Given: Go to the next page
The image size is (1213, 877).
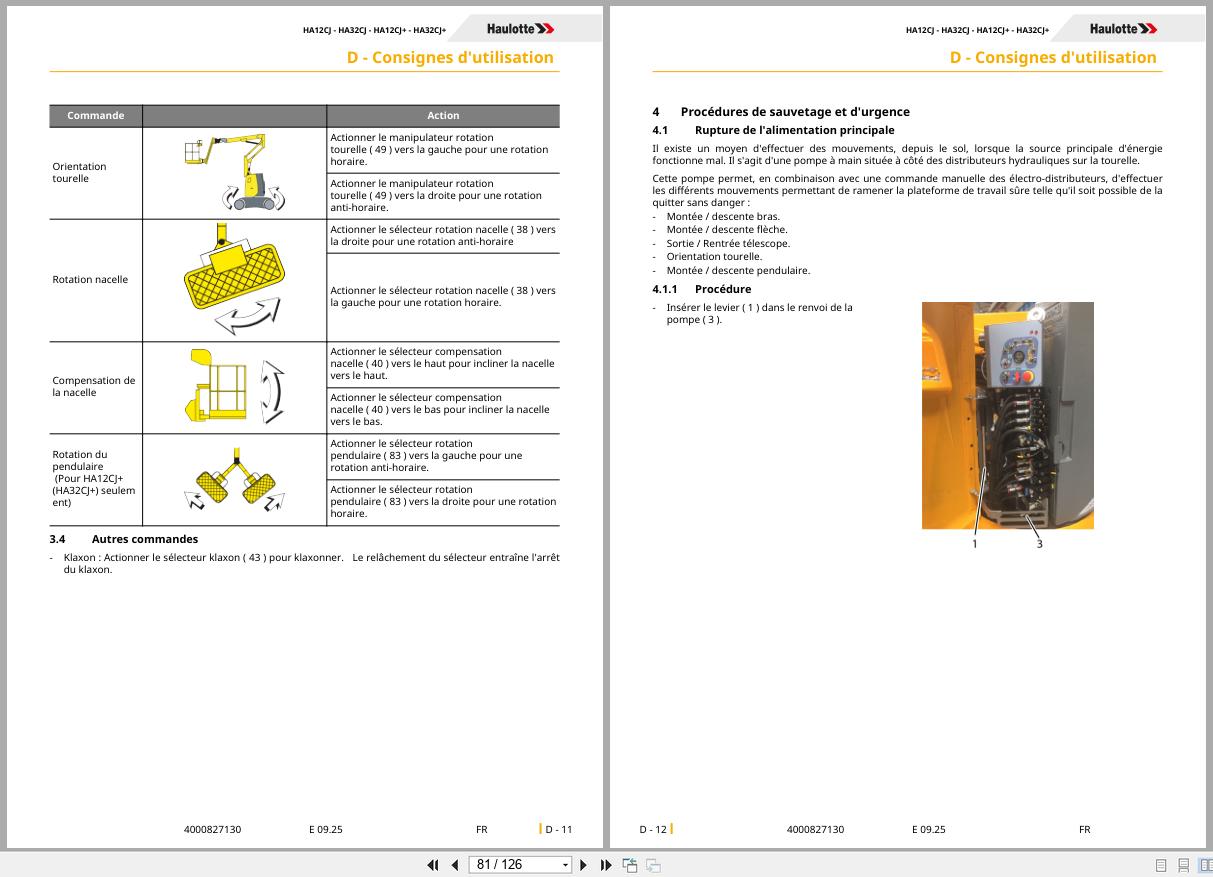Looking at the screenshot, I should (x=584, y=865).
